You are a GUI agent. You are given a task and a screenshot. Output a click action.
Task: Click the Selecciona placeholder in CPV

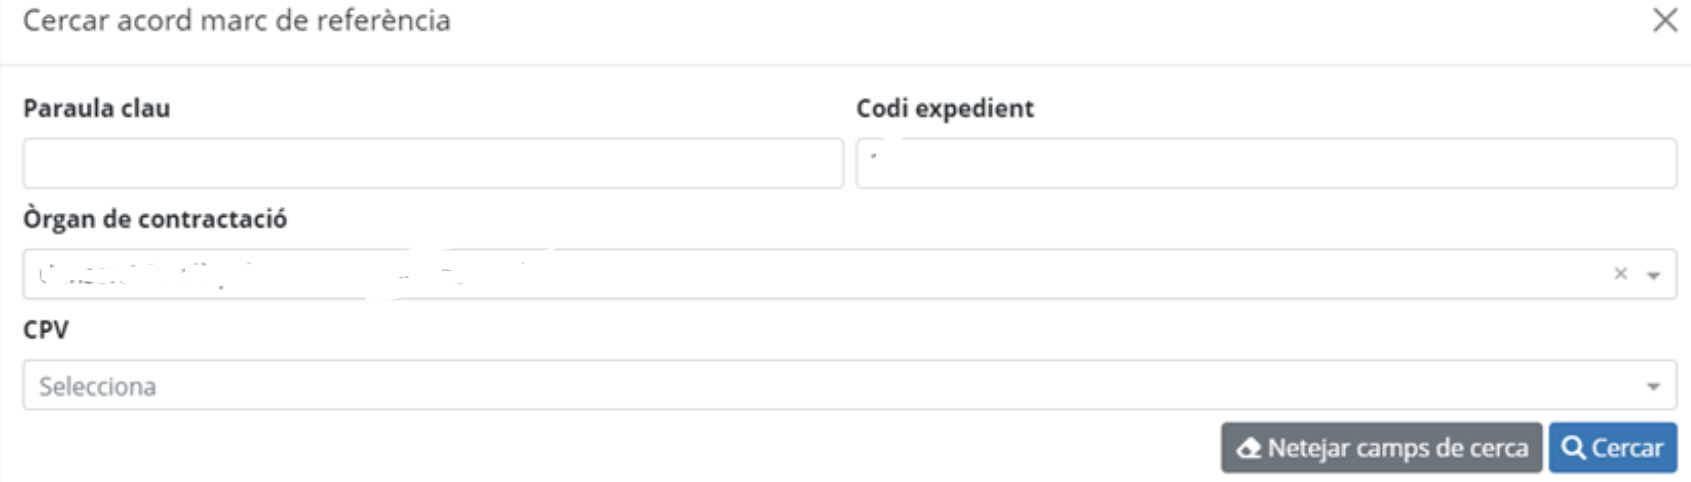[x=97, y=387]
